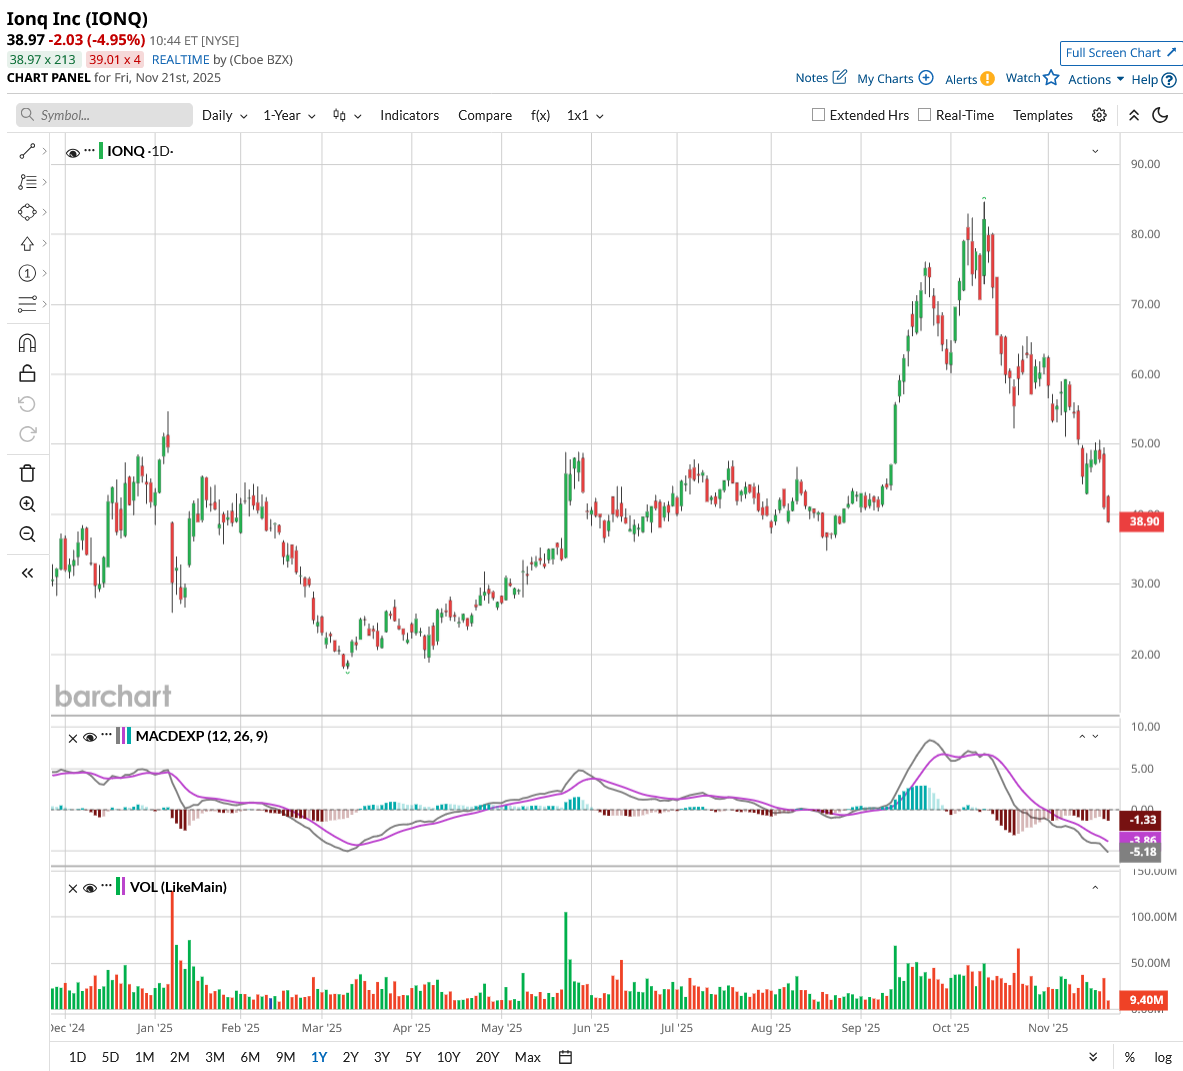Screen dimensions: 1183x1071
Task: Open the custom date range calendar
Action: point(565,1057)
